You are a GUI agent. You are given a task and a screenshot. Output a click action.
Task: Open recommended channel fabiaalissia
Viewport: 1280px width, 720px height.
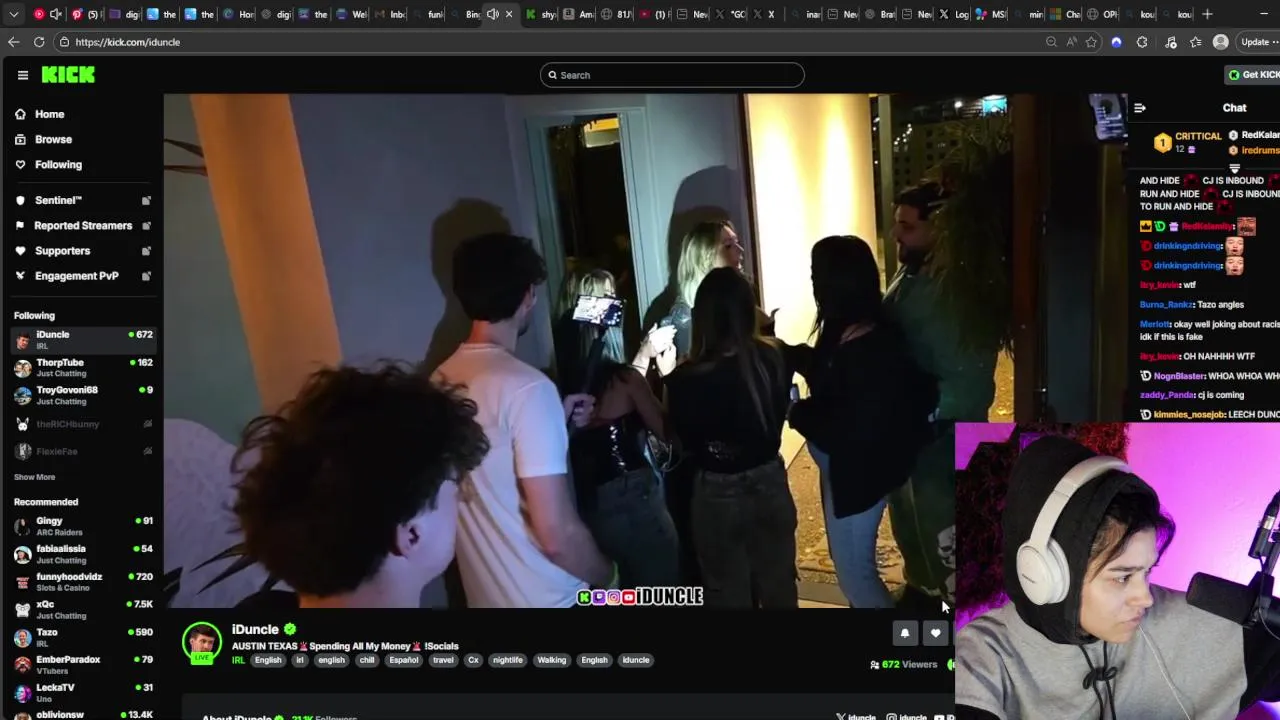click(83, 554)
